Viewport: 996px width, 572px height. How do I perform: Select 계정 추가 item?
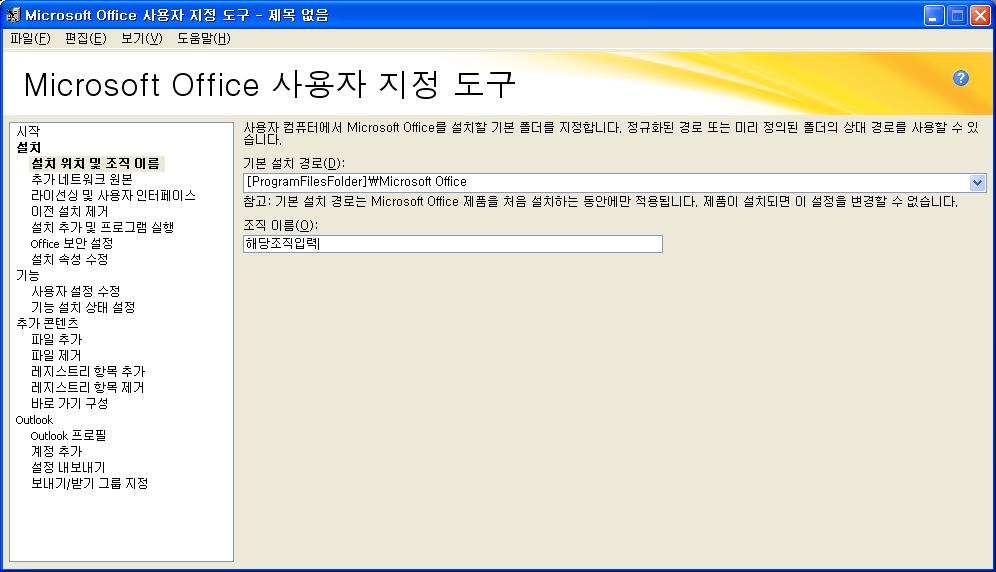point(57,451)
